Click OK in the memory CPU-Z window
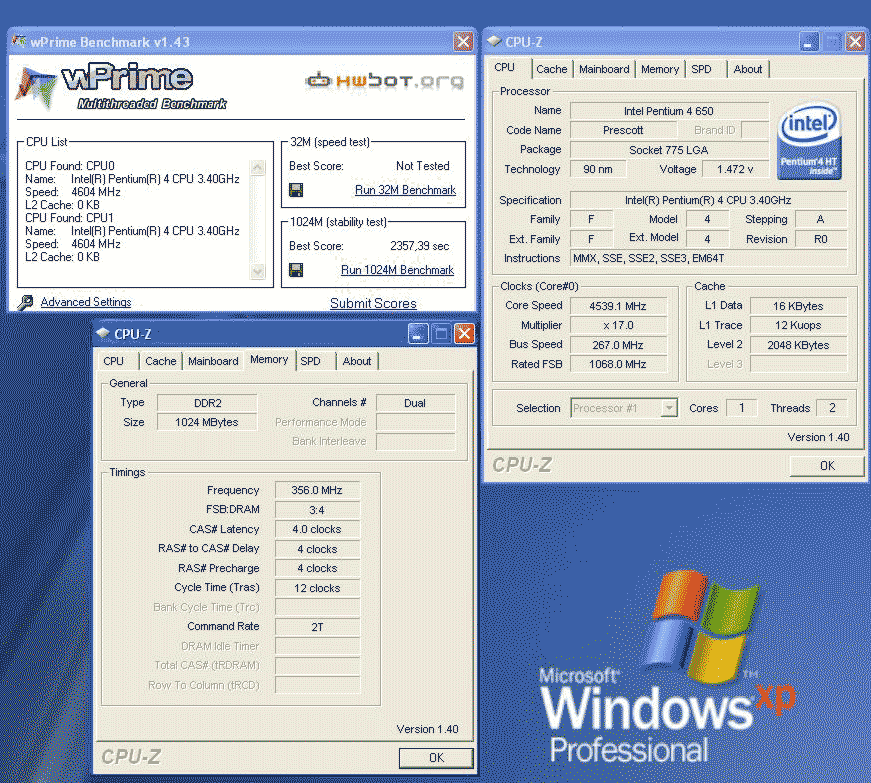Screen dimensions: 871x783 [x=436, y=757]
